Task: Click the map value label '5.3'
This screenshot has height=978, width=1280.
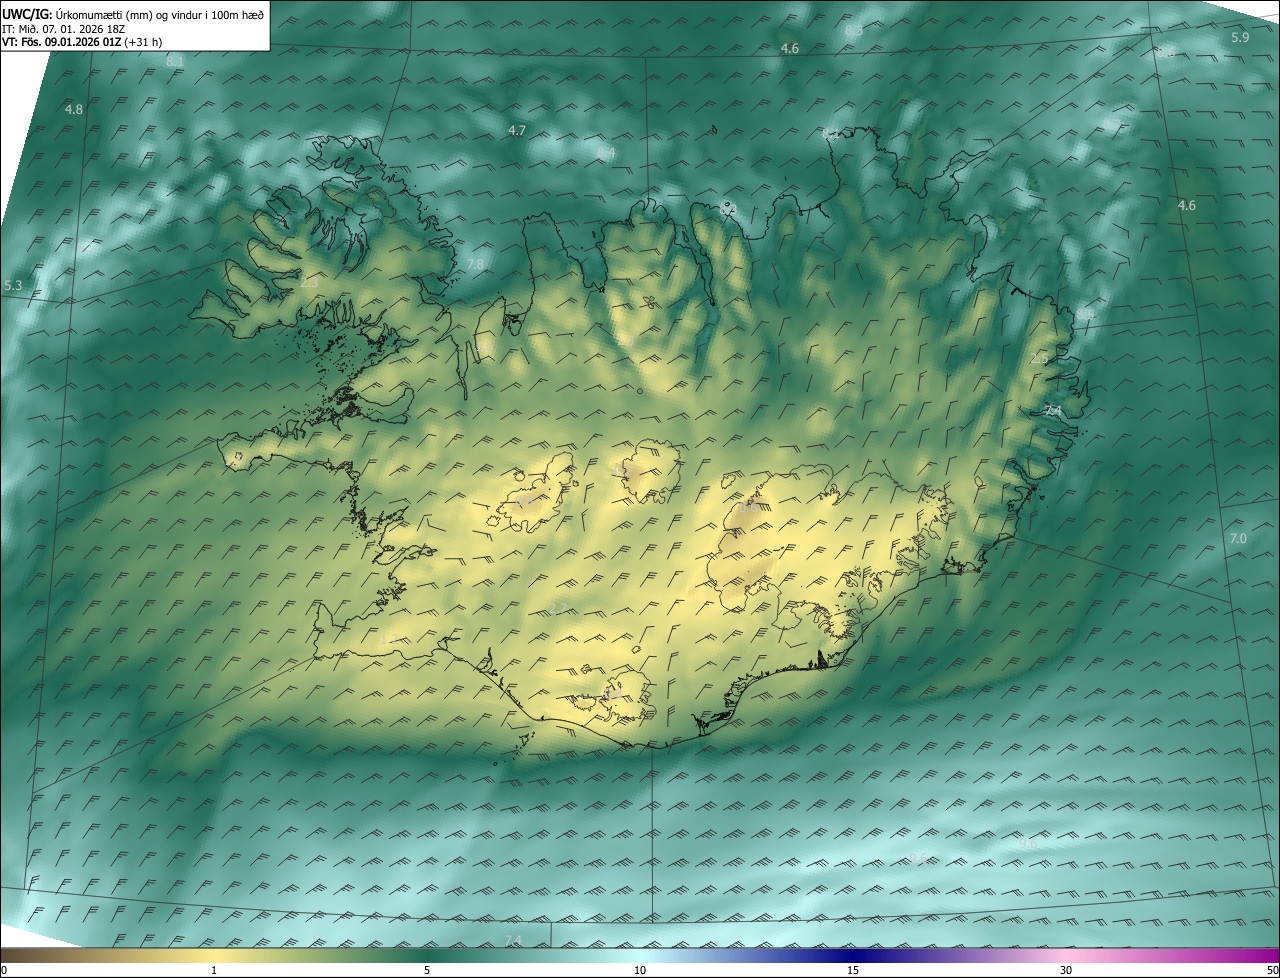Action: pos(13,286)
